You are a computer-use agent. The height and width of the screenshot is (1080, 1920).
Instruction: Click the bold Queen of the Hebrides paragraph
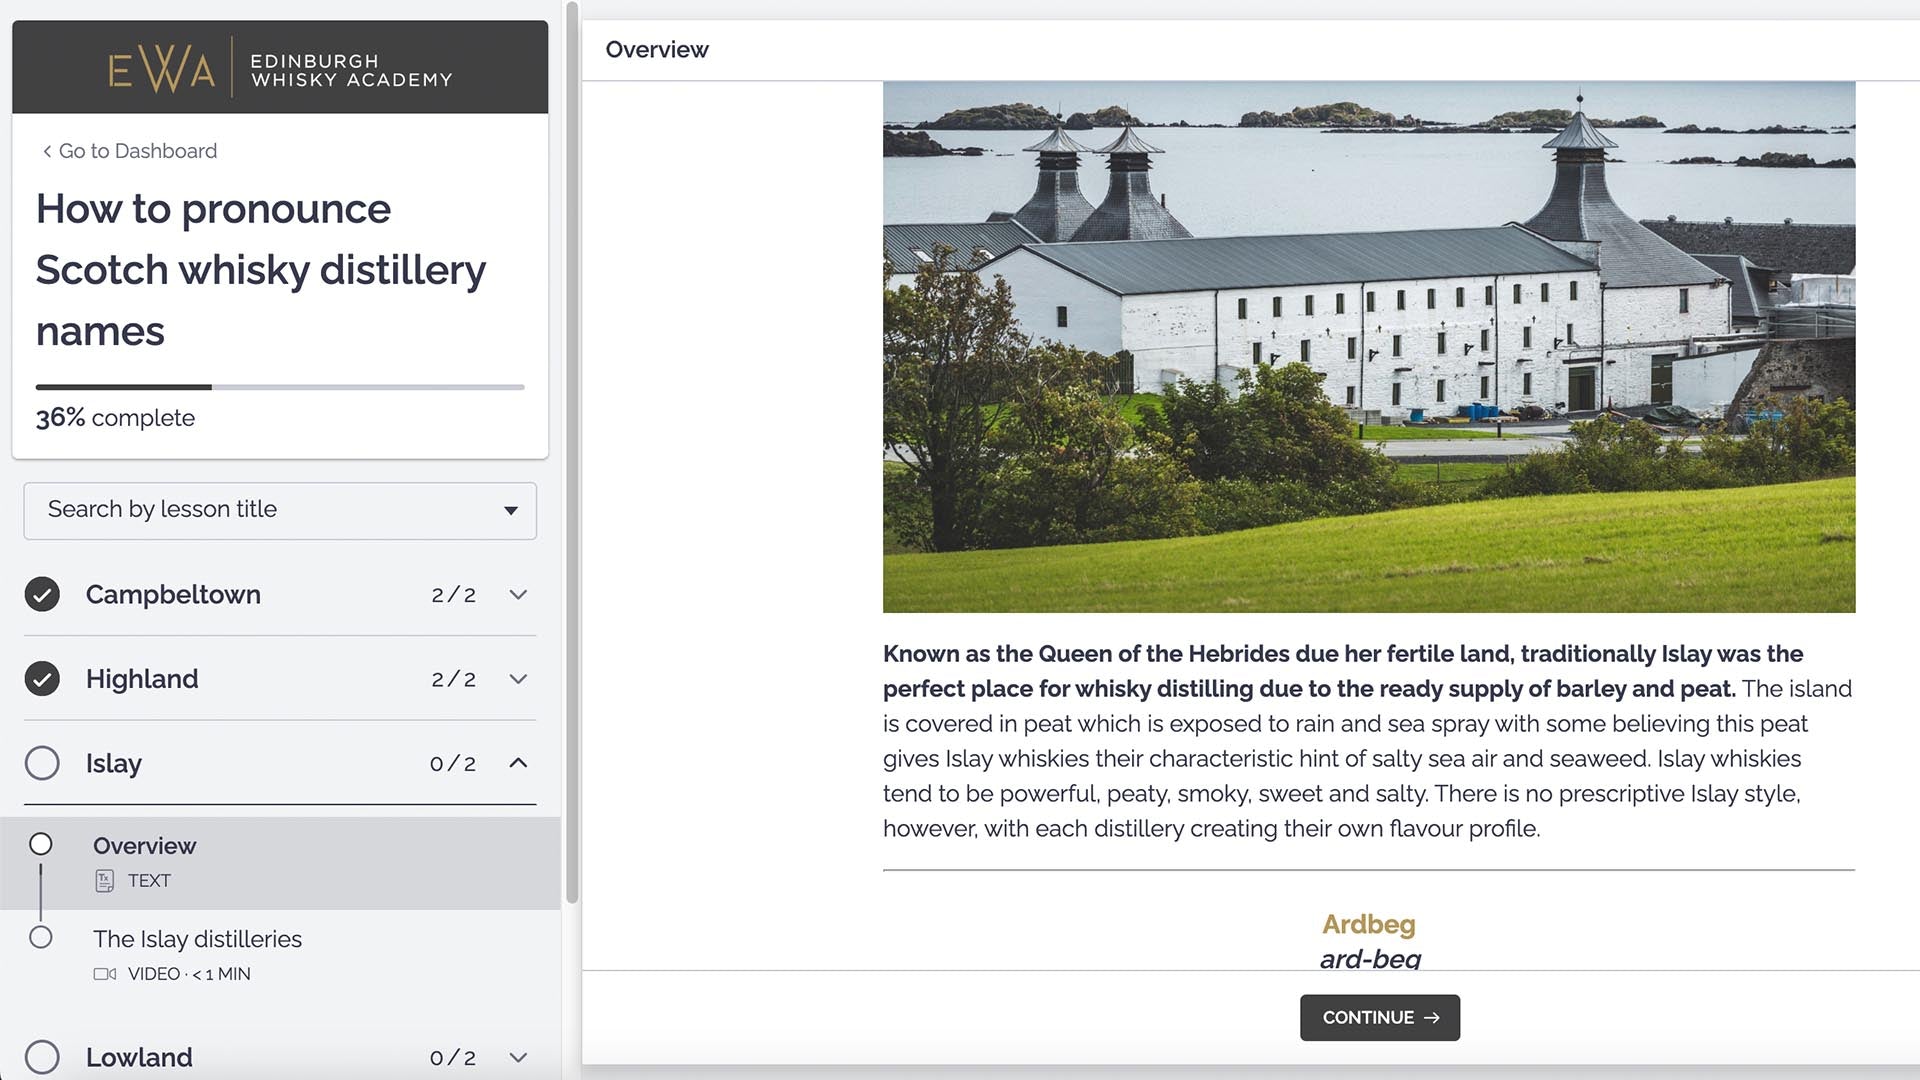click(1343, 671)
